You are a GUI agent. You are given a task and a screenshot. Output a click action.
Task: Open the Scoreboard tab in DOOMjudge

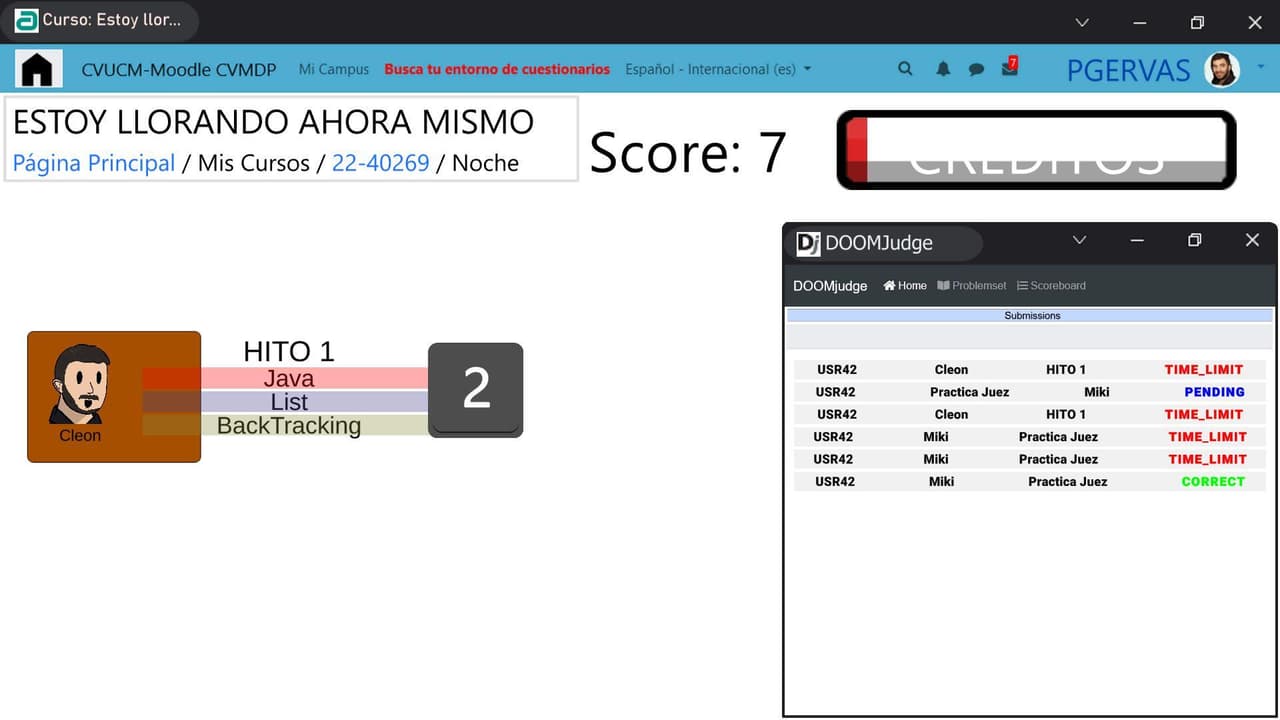point(1051,286)
